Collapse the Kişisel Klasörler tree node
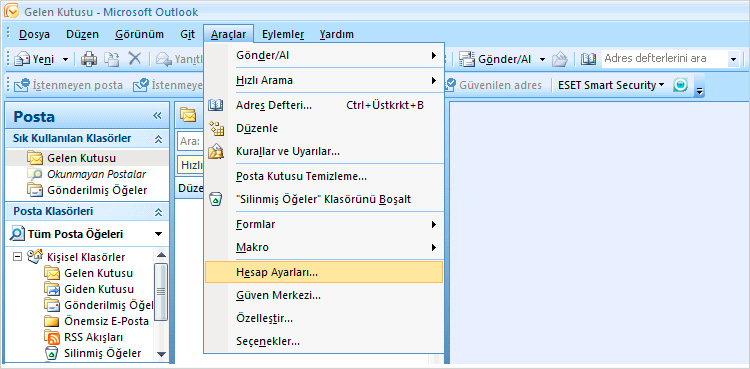 (18, 257)
